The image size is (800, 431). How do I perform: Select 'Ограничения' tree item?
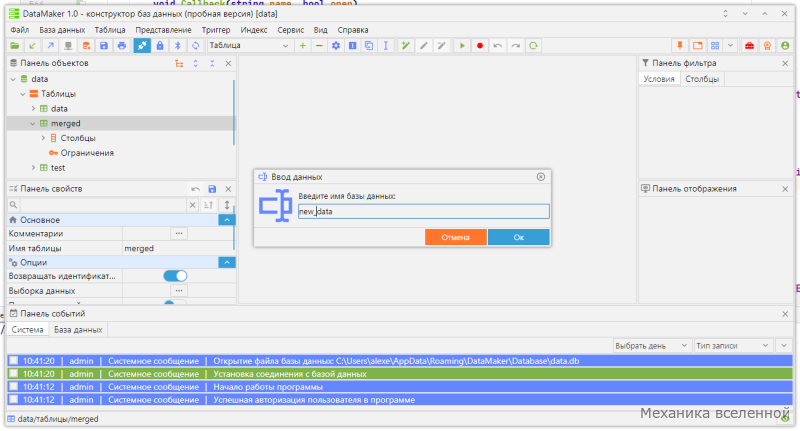click(x=87, y=153)
